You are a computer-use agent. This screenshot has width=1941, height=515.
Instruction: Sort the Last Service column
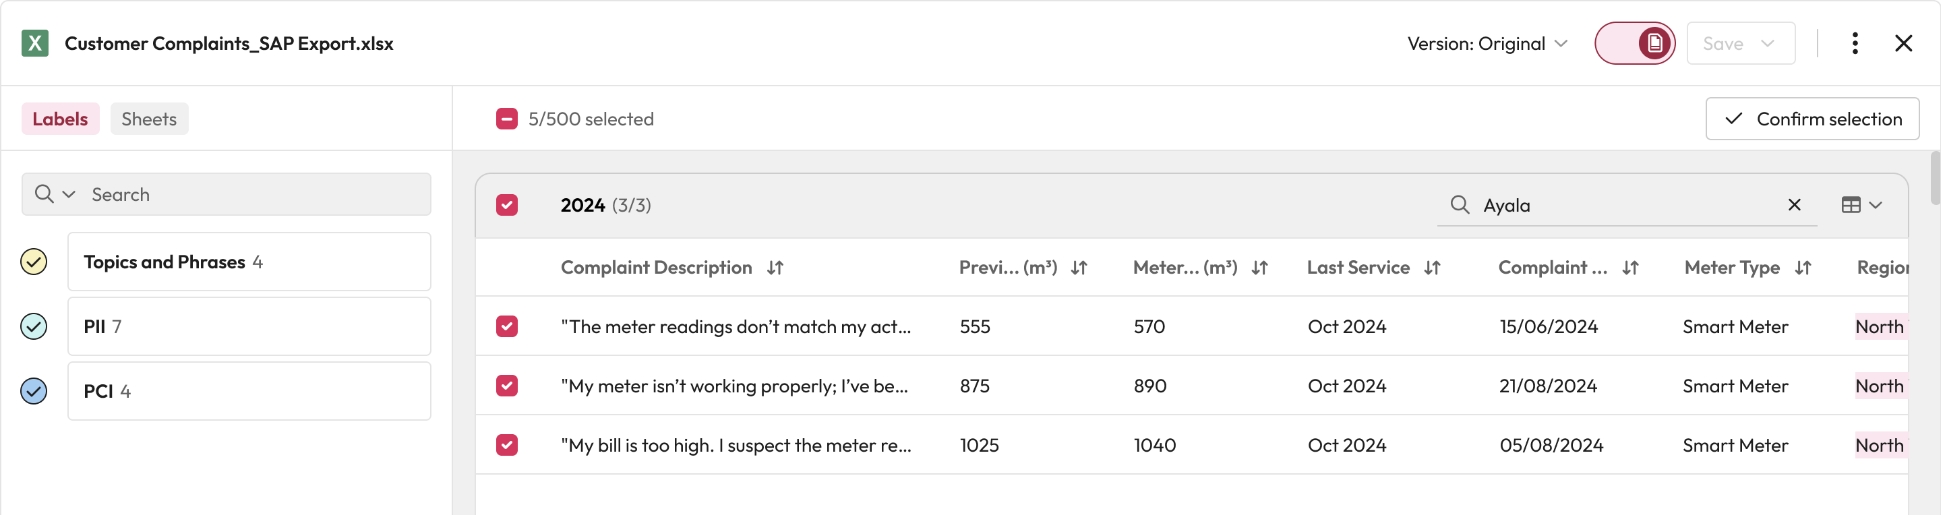[1432, 268]
